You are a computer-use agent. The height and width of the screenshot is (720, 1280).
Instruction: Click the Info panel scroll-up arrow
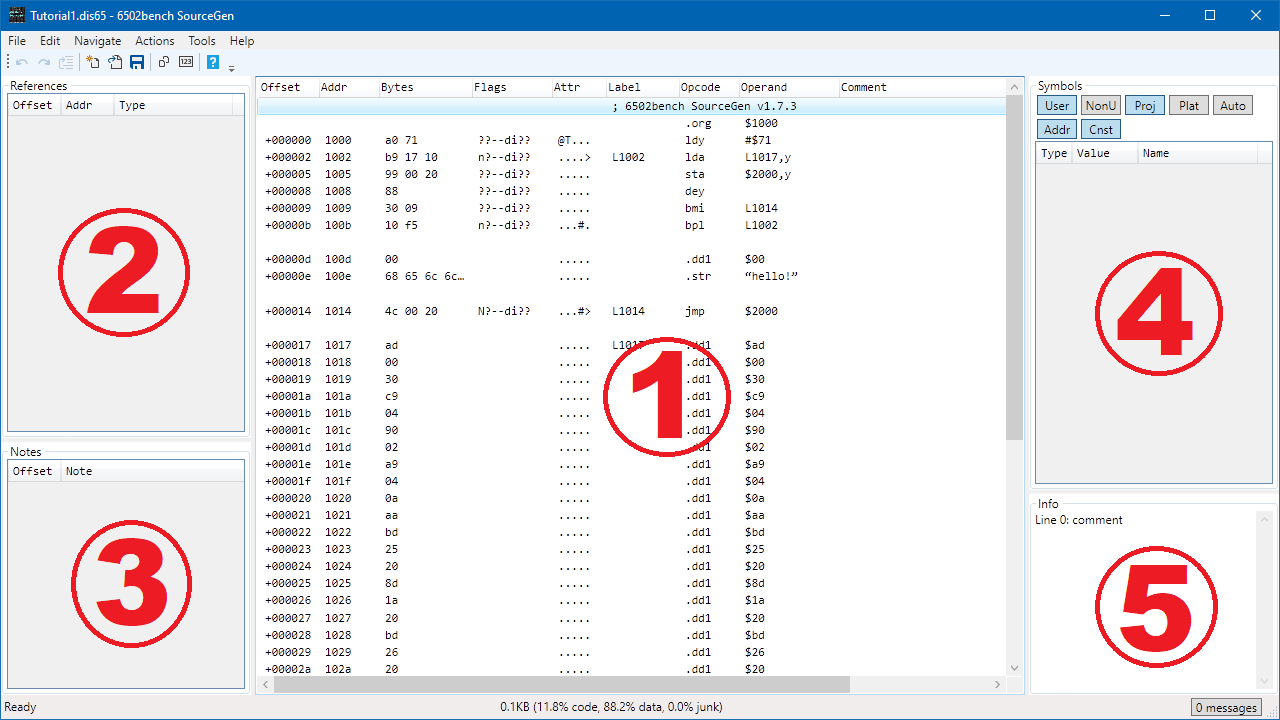[x=1265, y=520]
